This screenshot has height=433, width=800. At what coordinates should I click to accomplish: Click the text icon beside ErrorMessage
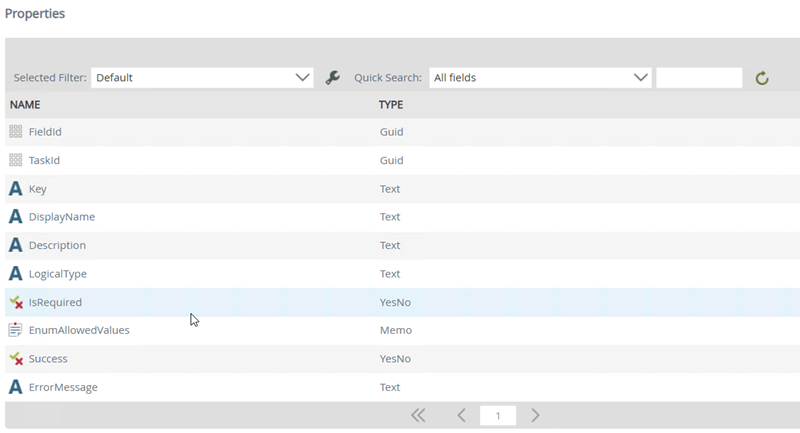15,387
